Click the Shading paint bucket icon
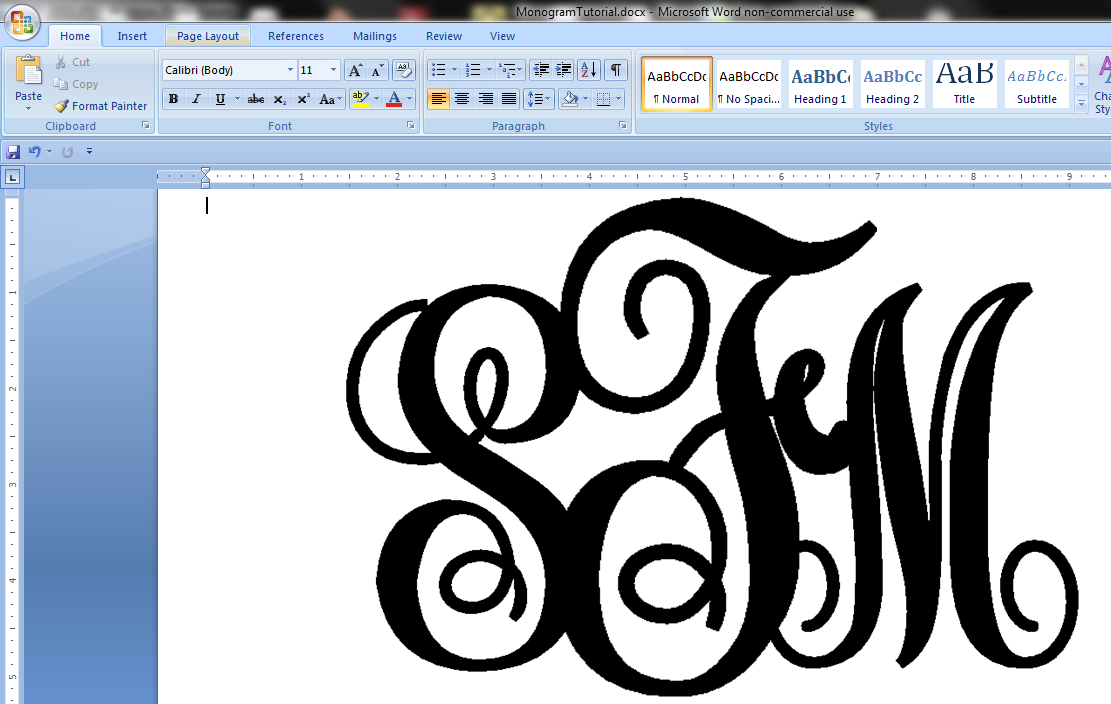 [569, 99]
